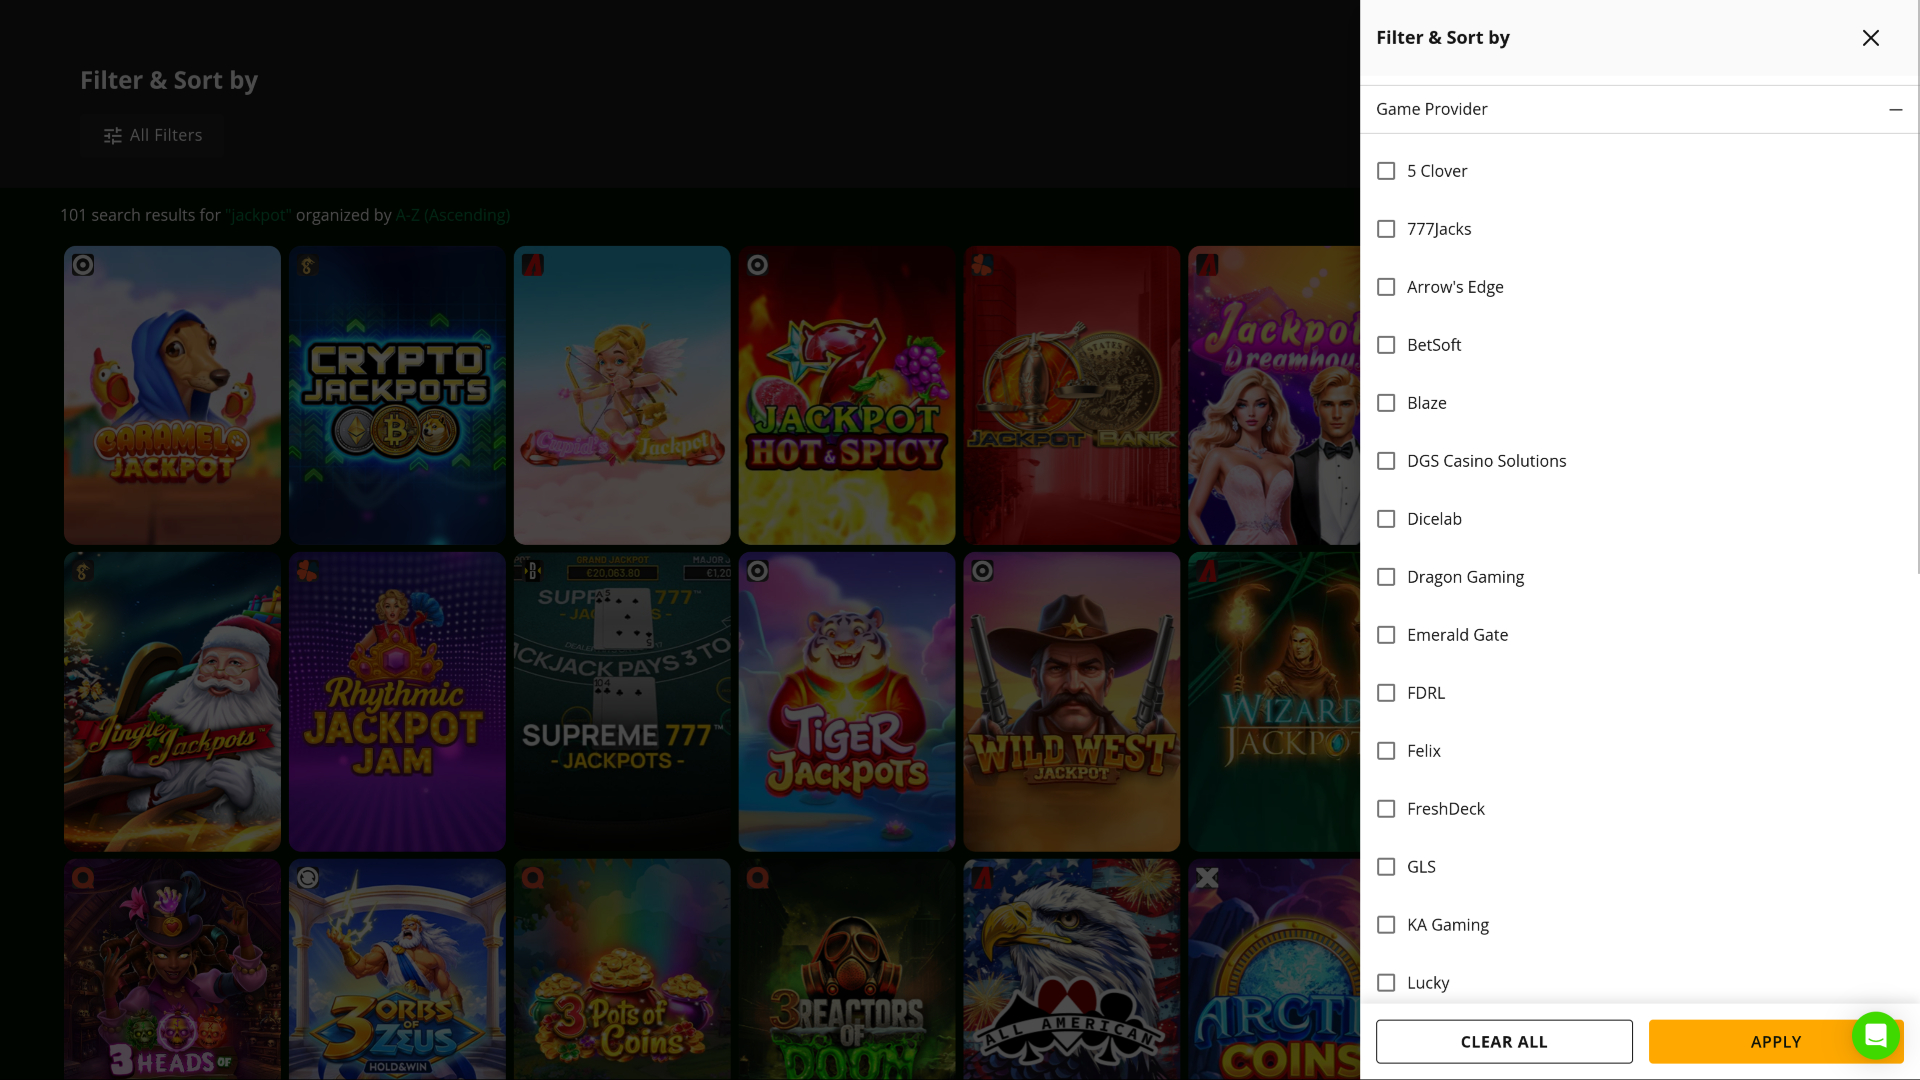Check the Emerald Gate checkbox
The width and height of the screenshot is (1920, 1080).
point(1386,635)
